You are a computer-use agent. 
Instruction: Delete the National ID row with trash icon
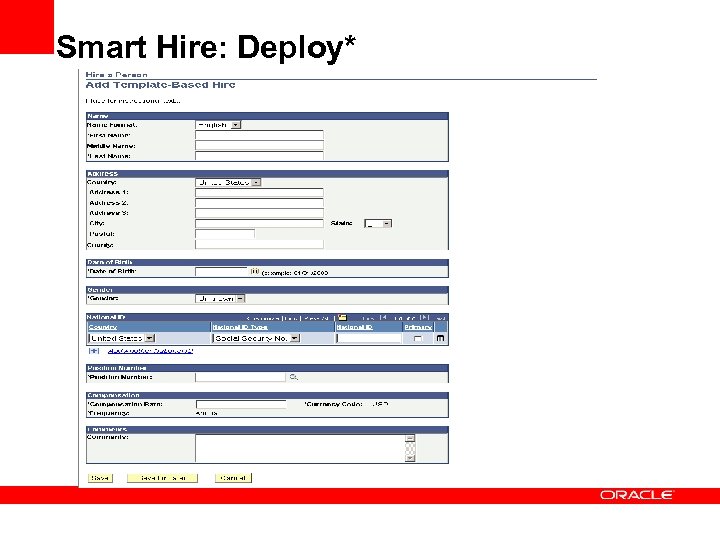coord(440,338)
